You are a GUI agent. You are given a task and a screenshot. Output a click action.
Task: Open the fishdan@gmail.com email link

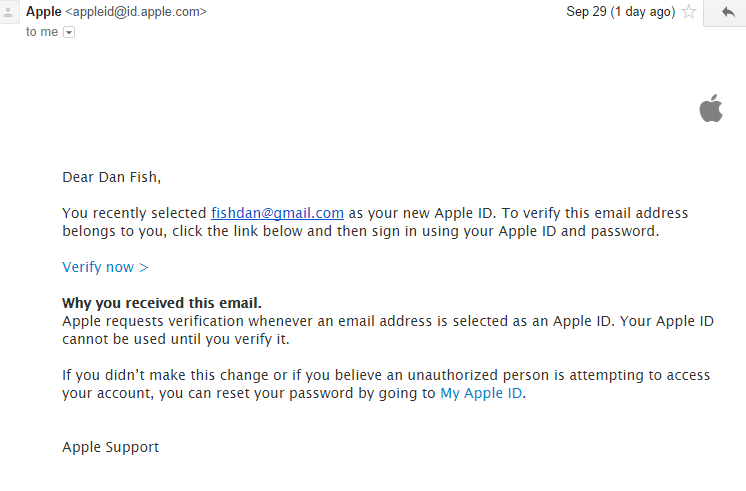click(x=277, y=213)
